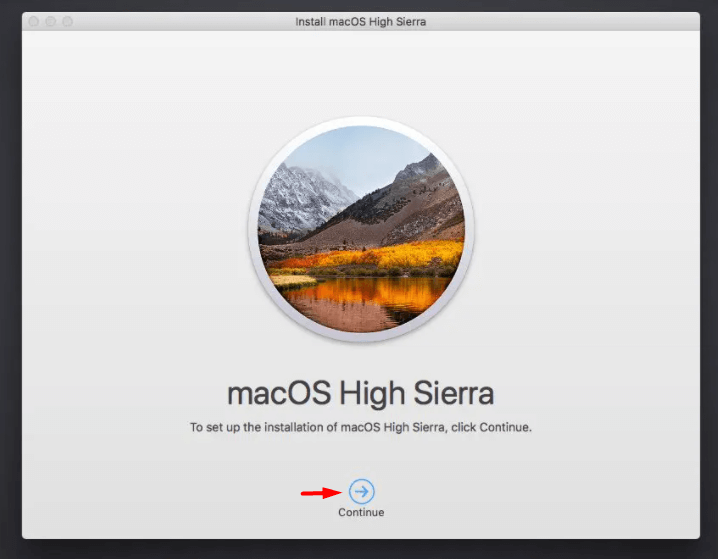This screenshot has width=718, height=559.
Task: Click the blue Continue arrow icon
Action: coord(361,491)
